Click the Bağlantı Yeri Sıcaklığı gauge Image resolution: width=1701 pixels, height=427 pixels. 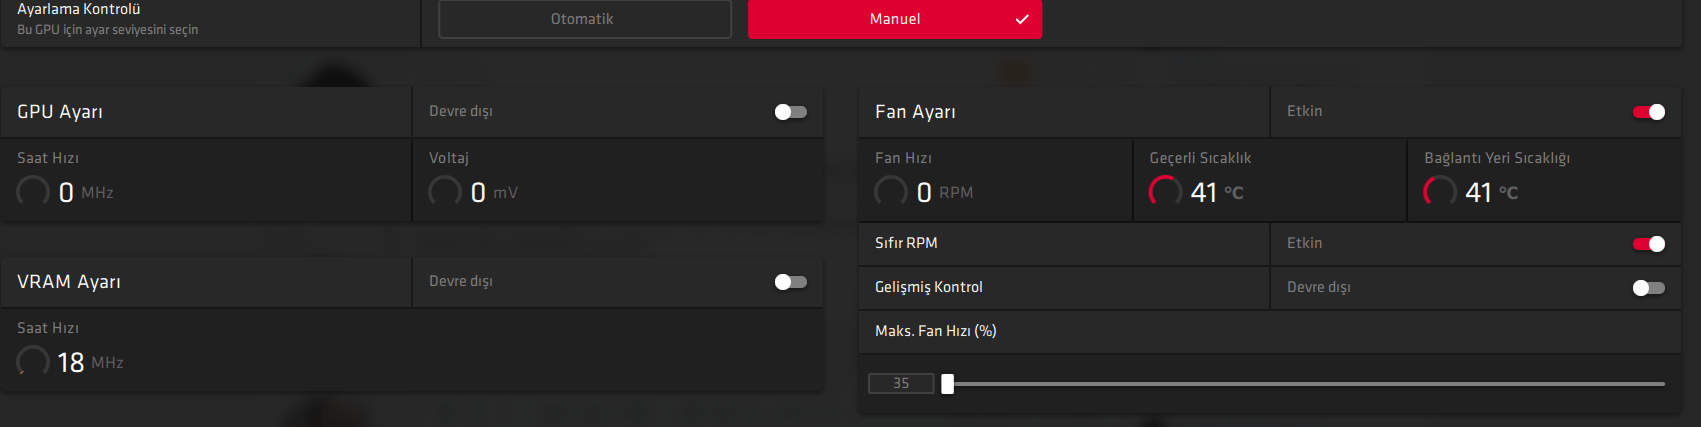tap(1440, 191)
